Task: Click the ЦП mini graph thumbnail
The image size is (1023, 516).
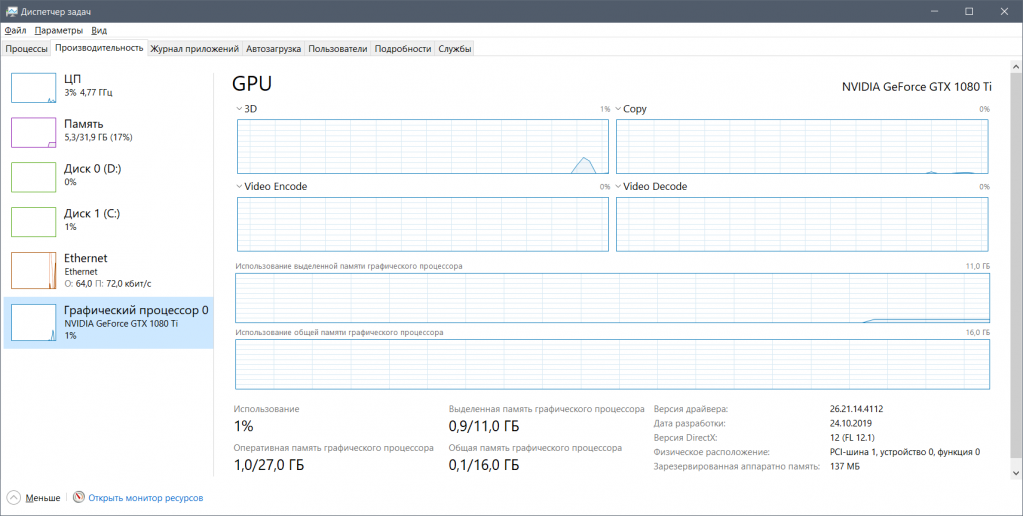Action: click(x=33, y=87)
